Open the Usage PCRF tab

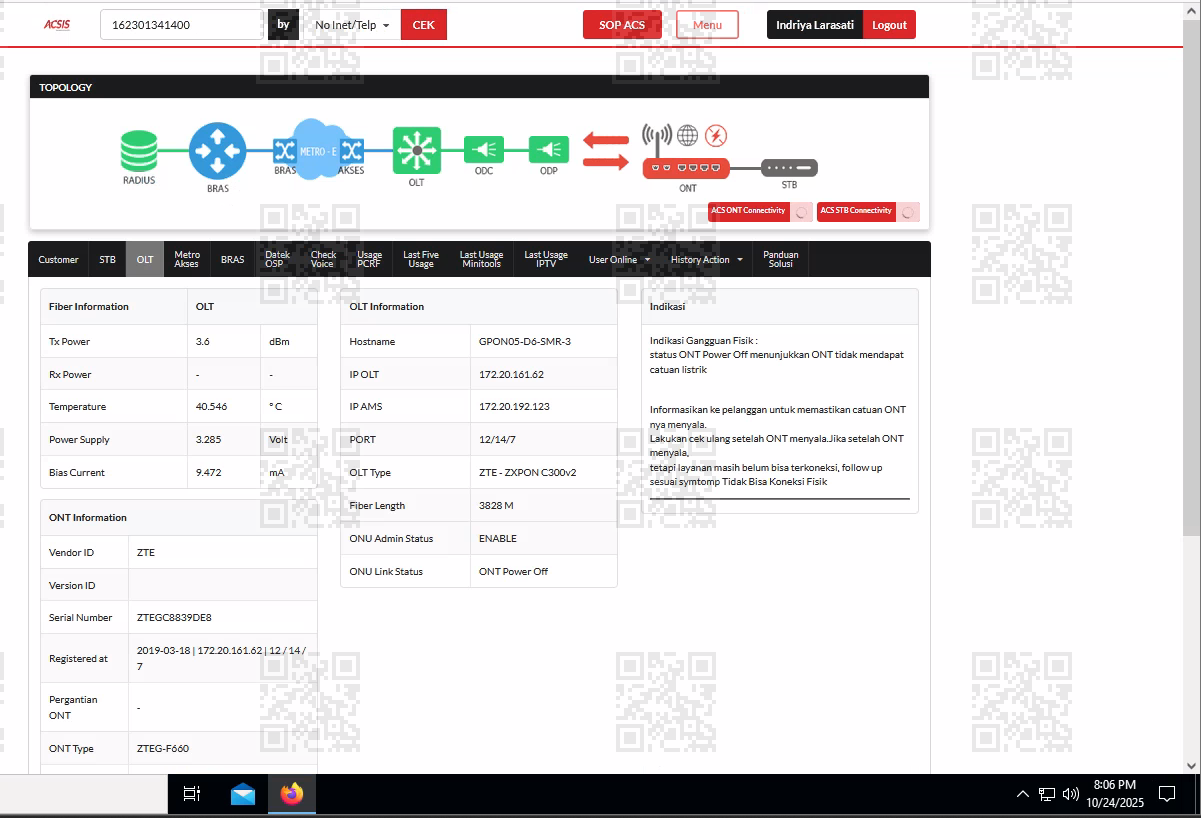(369, 260)
